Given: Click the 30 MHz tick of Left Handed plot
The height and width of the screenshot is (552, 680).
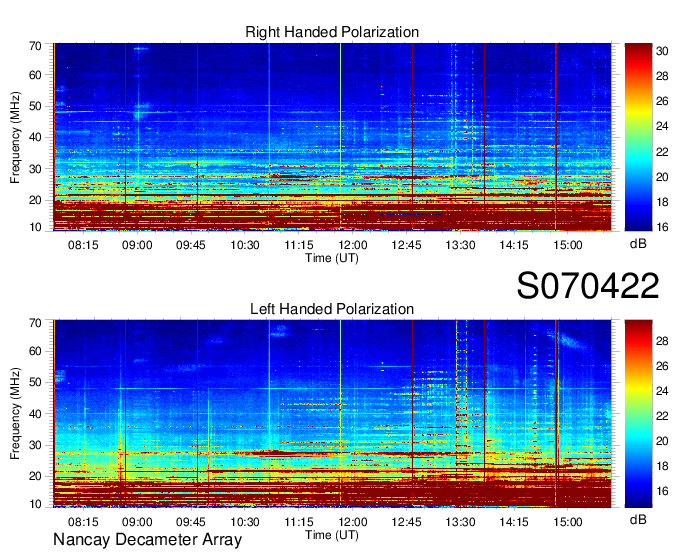Looking at the screenshot, I should coord(35,445).
